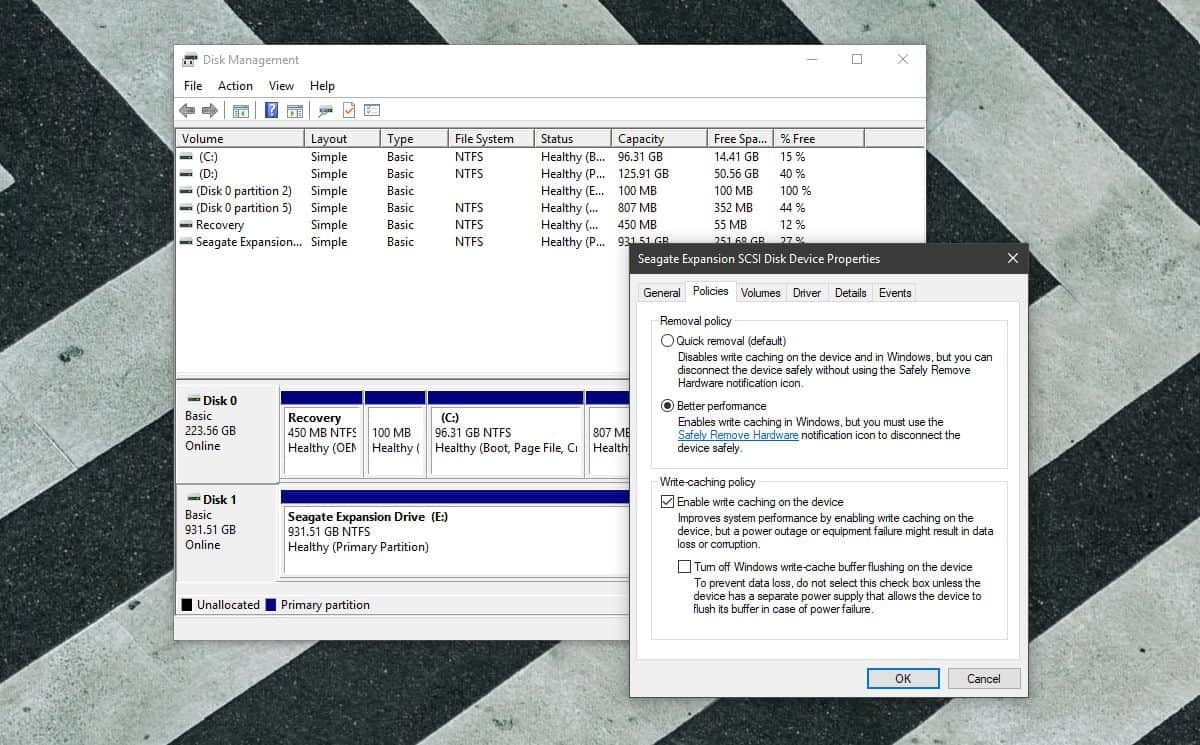Click the Forward arrow in Disk Management toolbar

click(210, 110)
